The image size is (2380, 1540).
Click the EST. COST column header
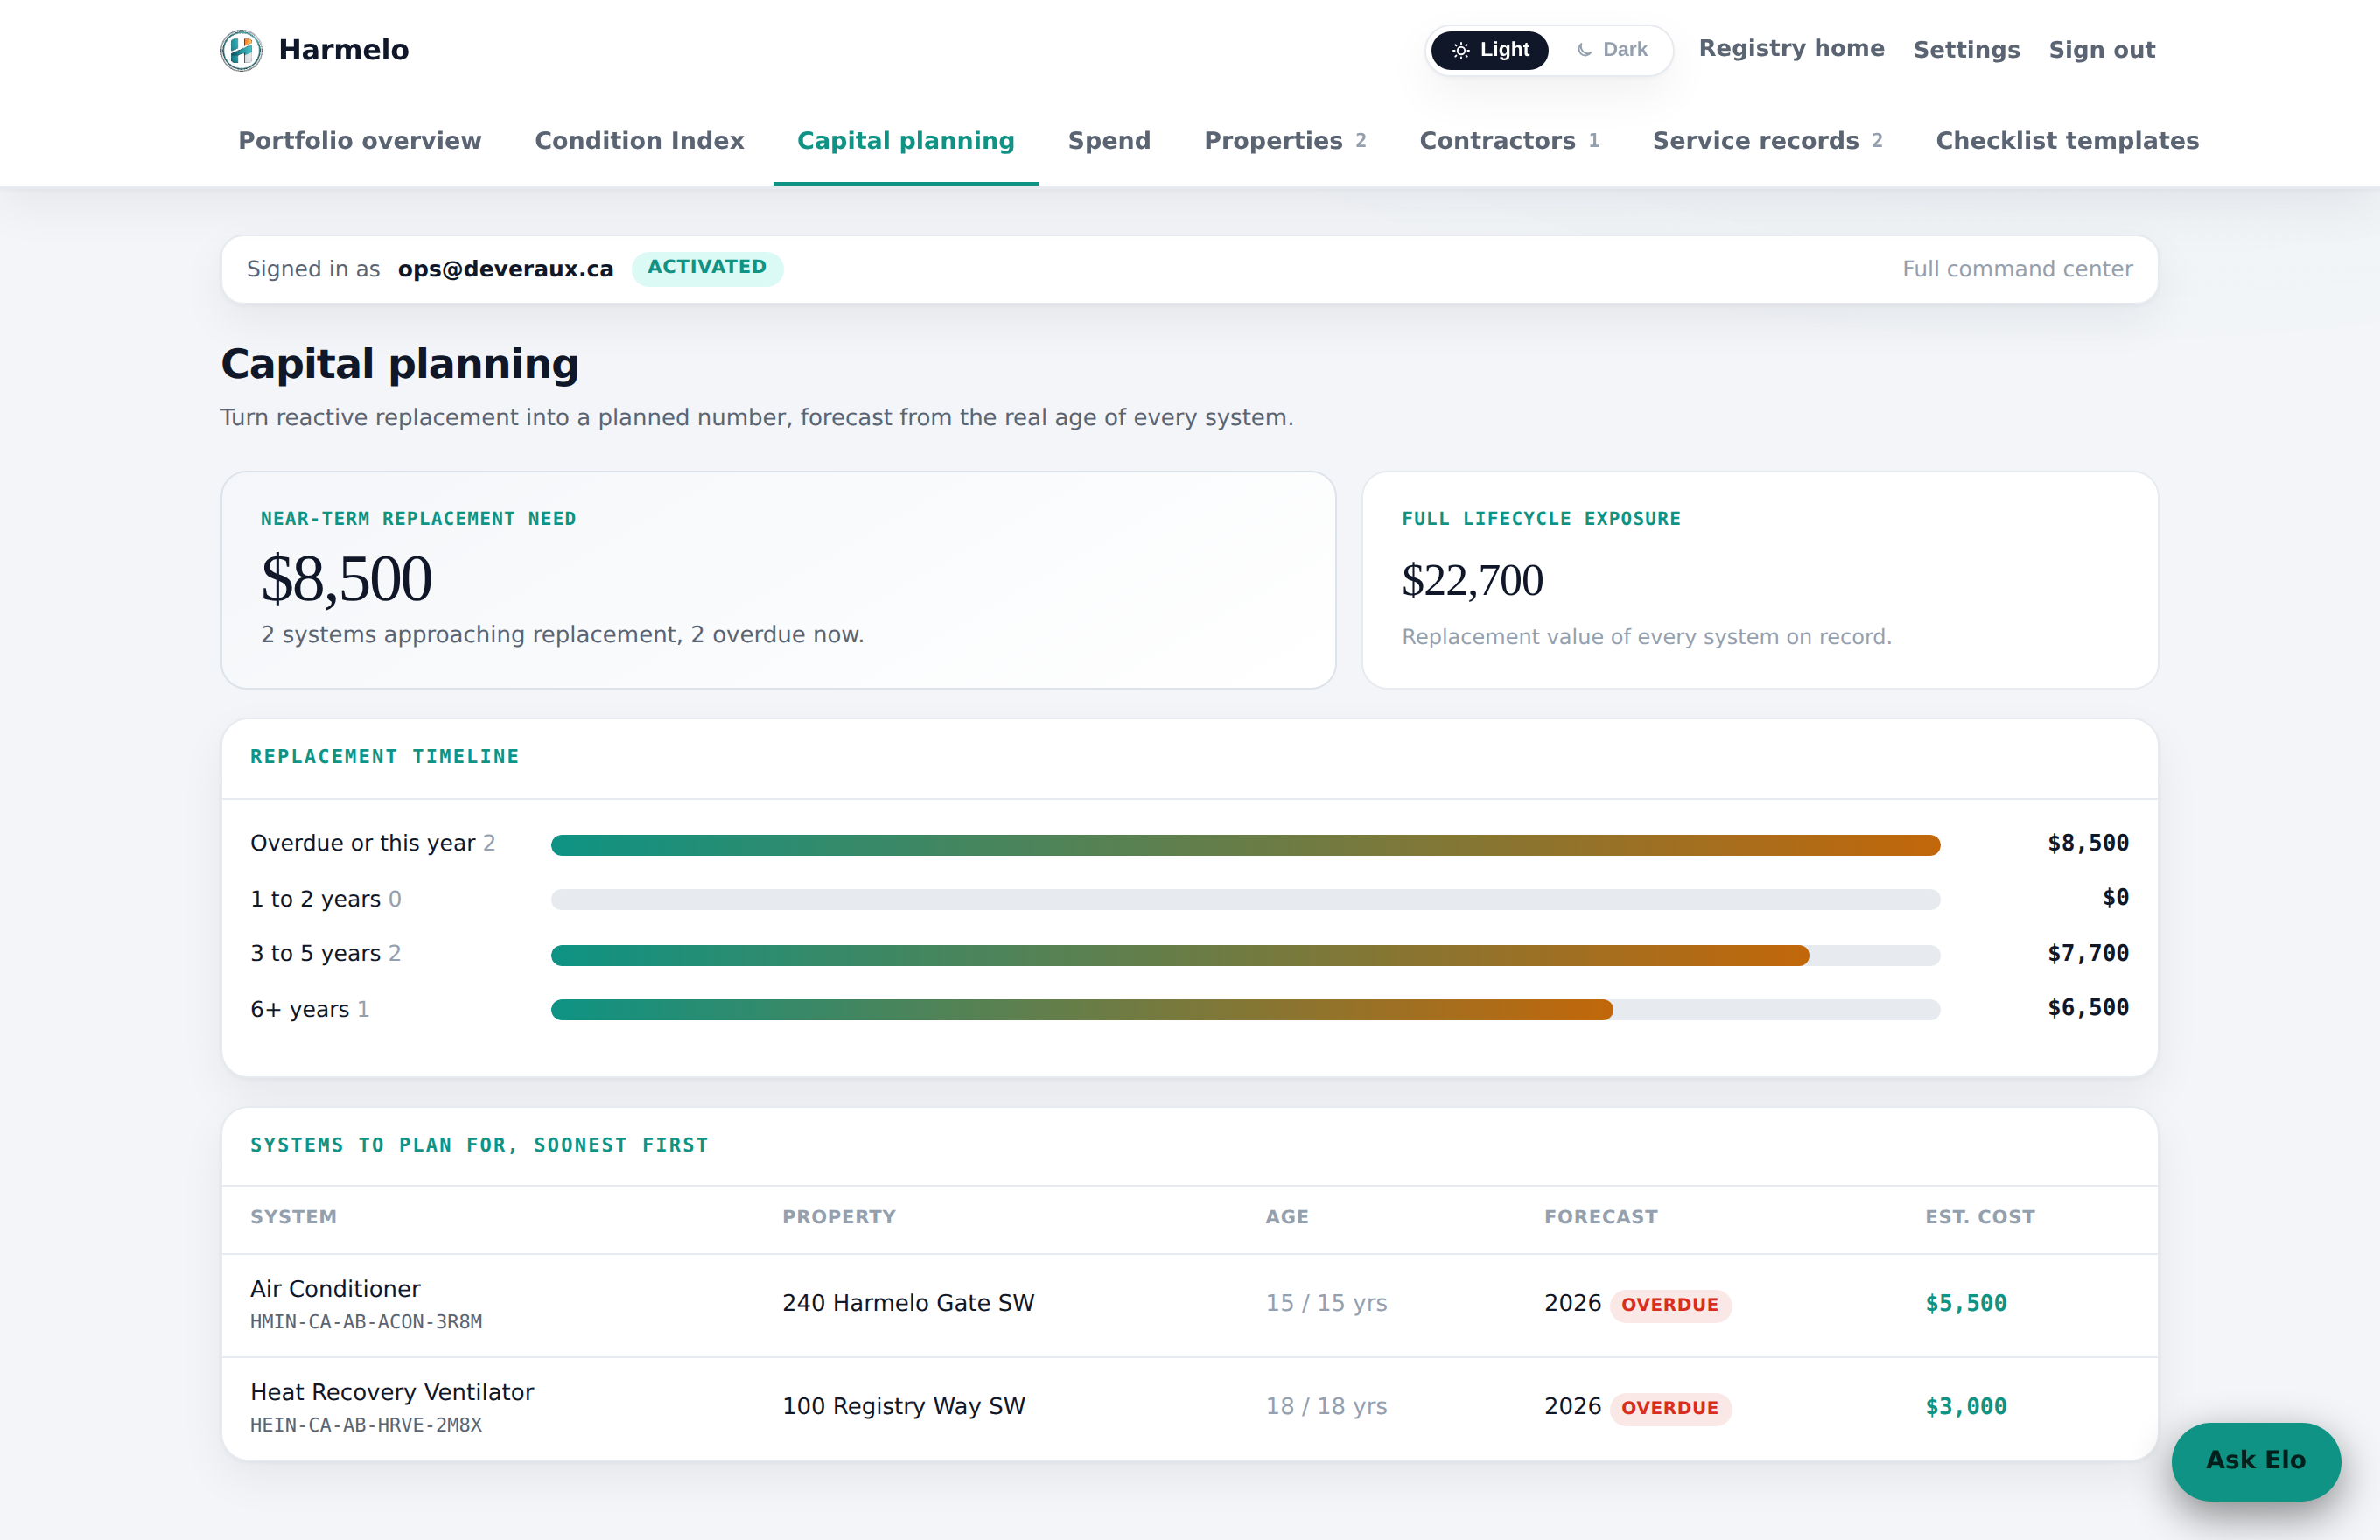(x=1980, y=1217)
